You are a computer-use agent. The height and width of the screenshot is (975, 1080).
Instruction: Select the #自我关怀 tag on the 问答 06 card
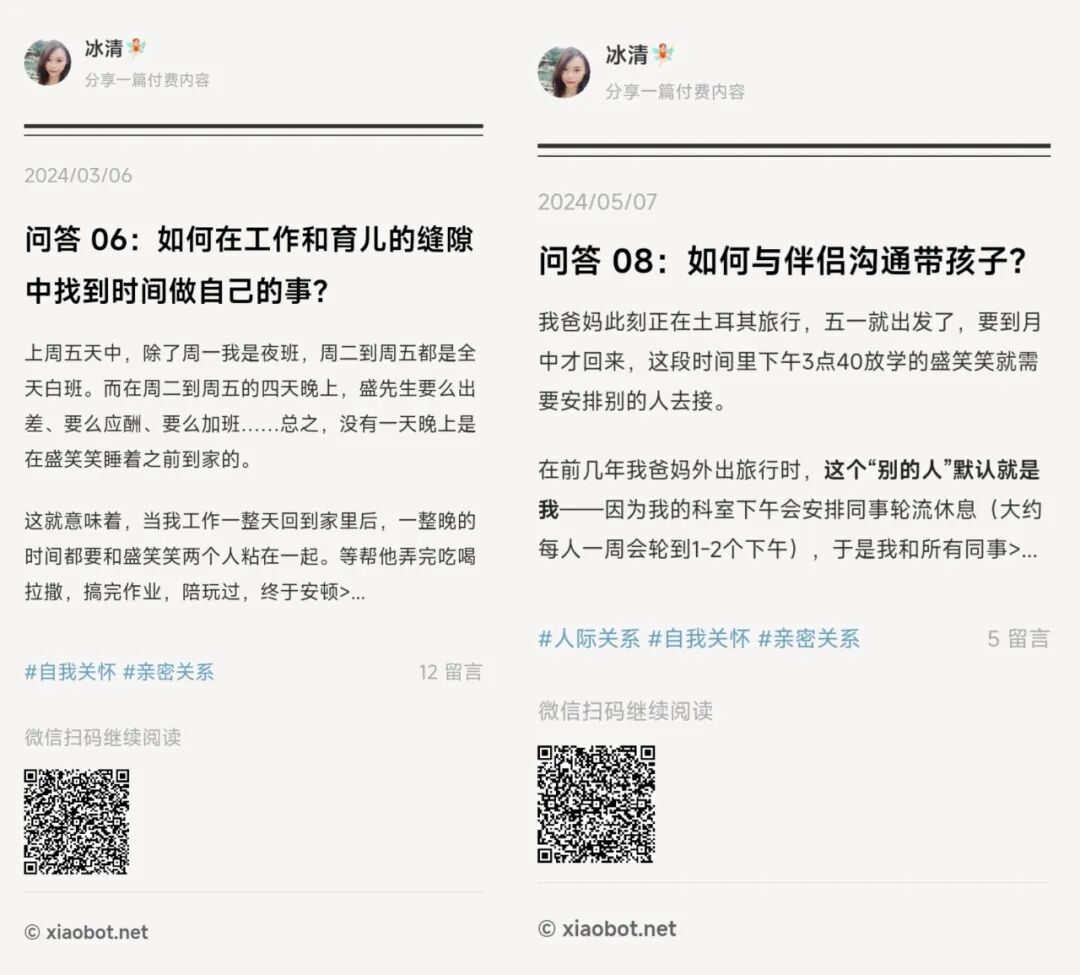71,672
